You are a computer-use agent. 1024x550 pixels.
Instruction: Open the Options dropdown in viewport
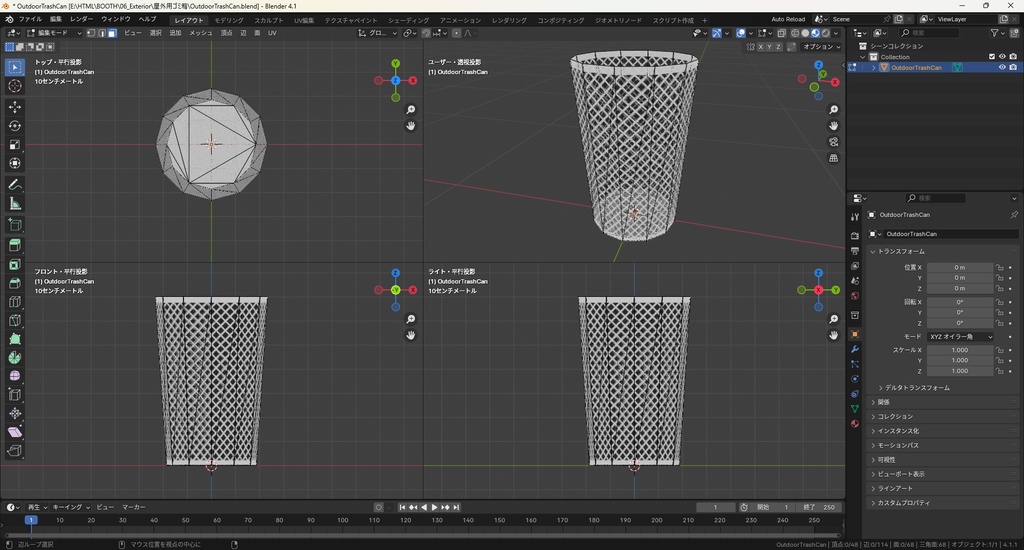click(822, 47)
